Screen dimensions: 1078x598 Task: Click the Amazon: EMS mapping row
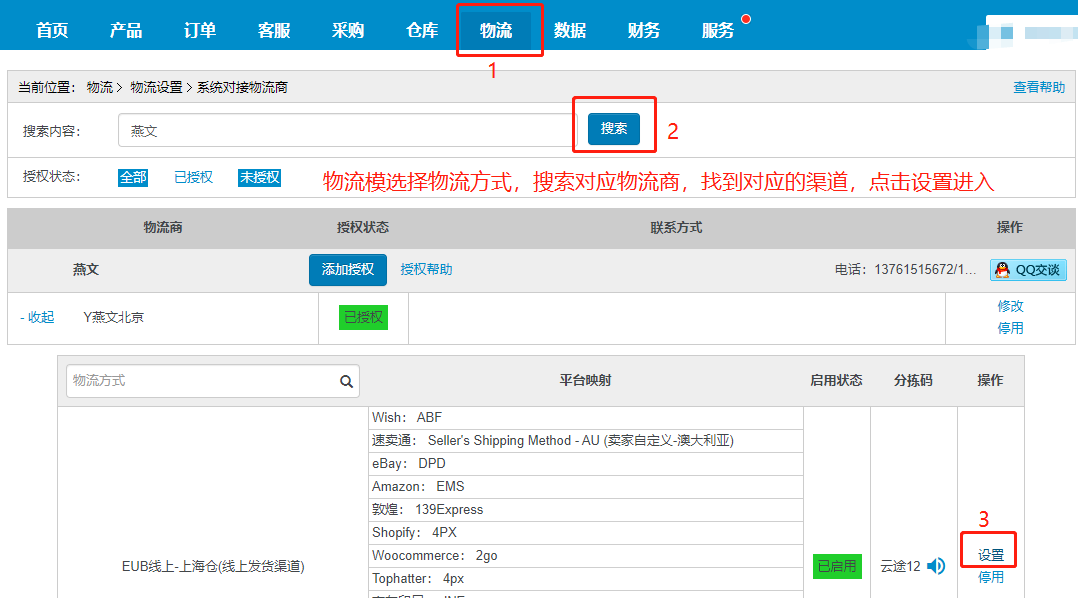(x=586, y=487)
